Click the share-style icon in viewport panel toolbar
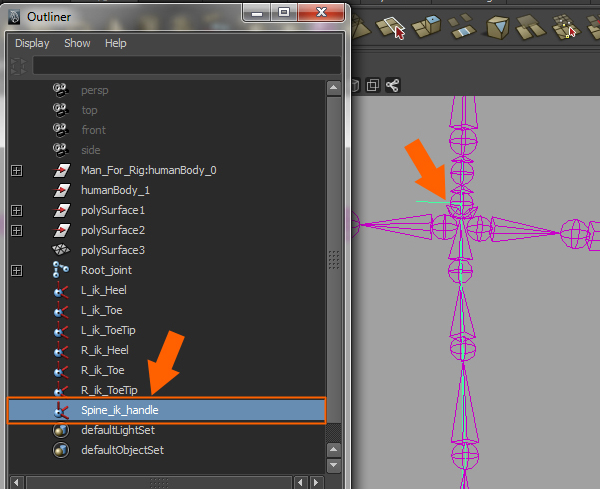The height and width of the screenshot is (489, 600). pos(393,85)
